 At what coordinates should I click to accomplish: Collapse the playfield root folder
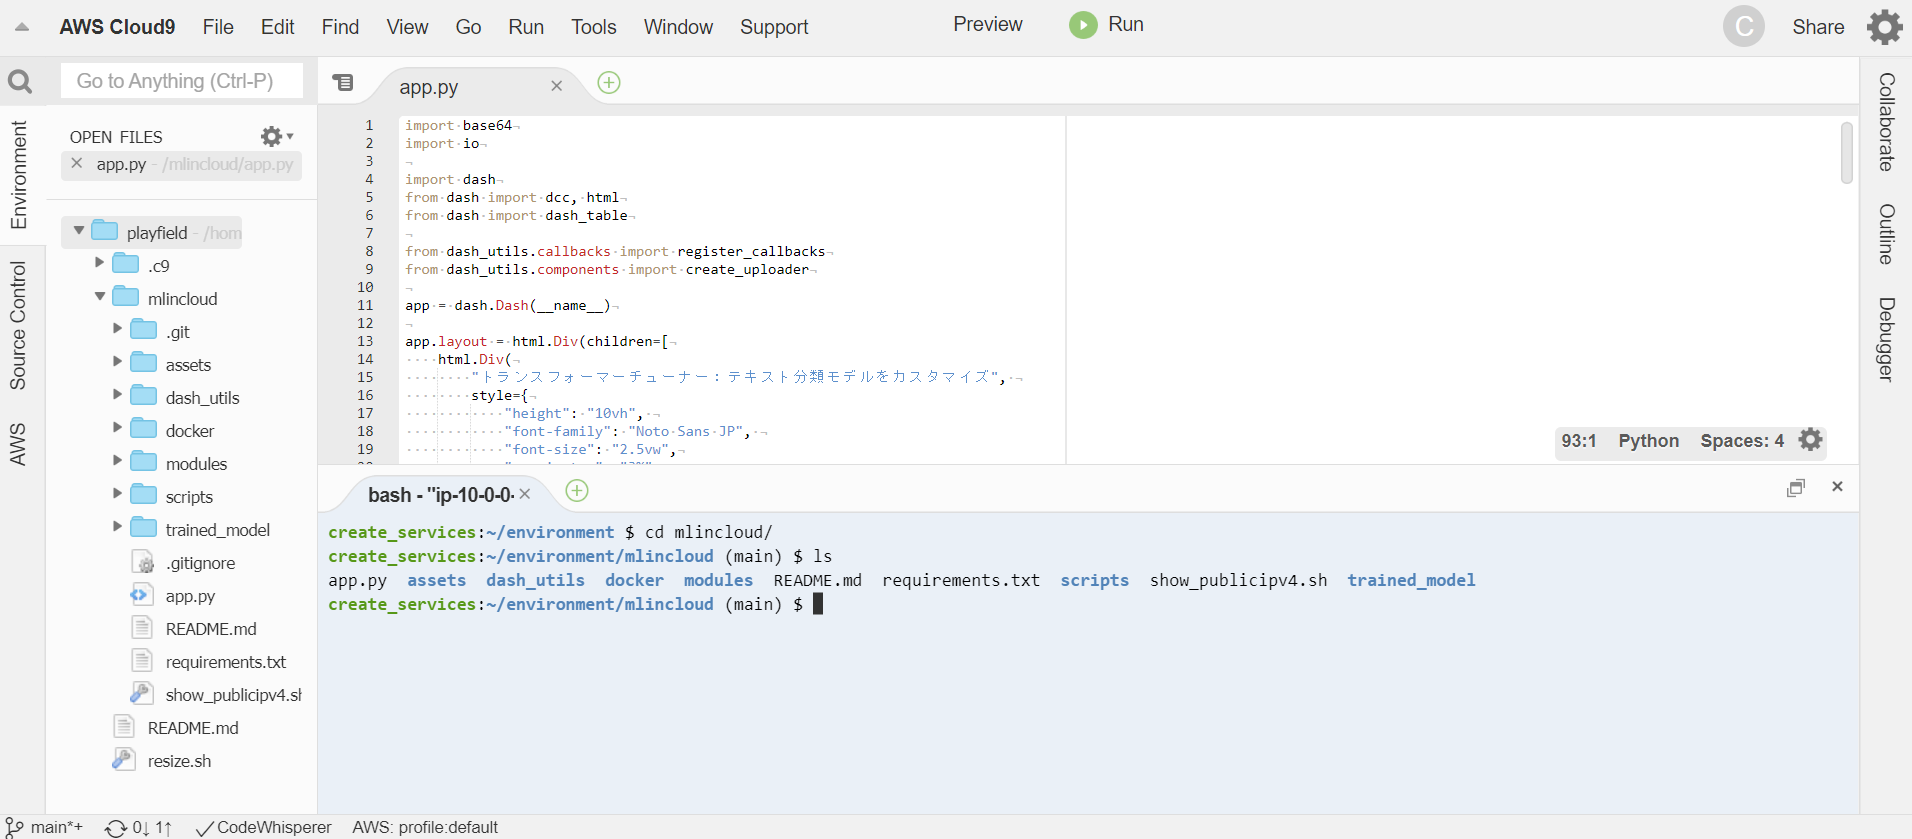(x=79, y=231)
